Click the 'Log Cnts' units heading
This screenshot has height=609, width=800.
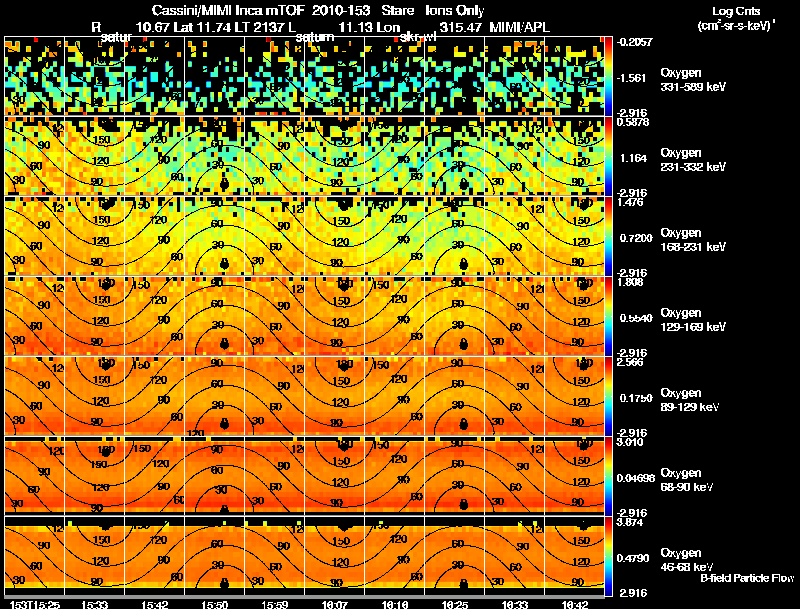[x=736, y=11]
